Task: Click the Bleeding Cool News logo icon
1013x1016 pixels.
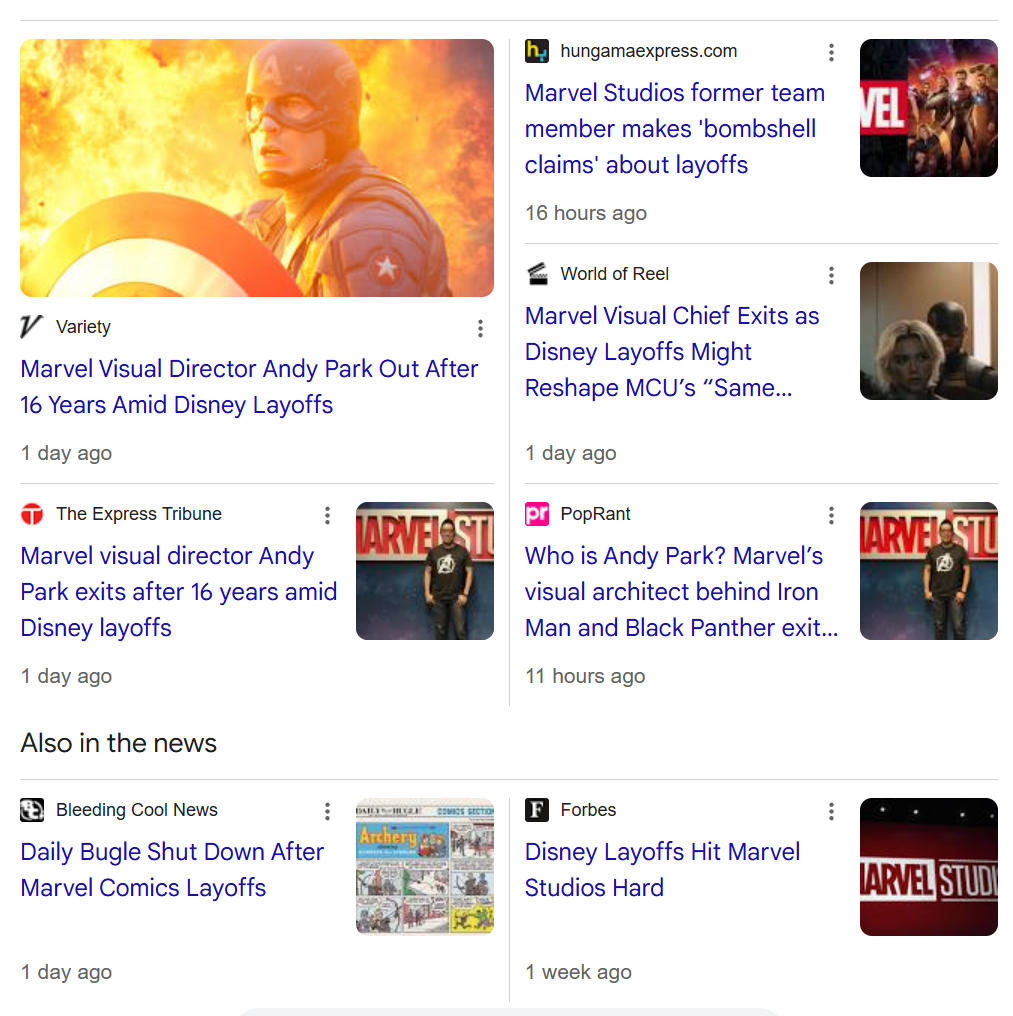Action: pyautogui.click(x=32, y=810)
